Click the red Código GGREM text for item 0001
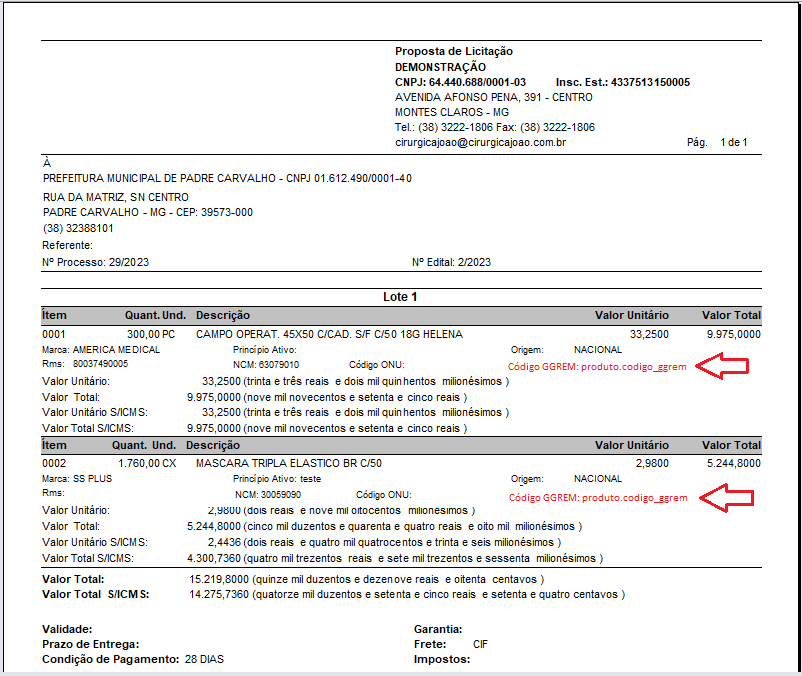 tap(598, 367)
